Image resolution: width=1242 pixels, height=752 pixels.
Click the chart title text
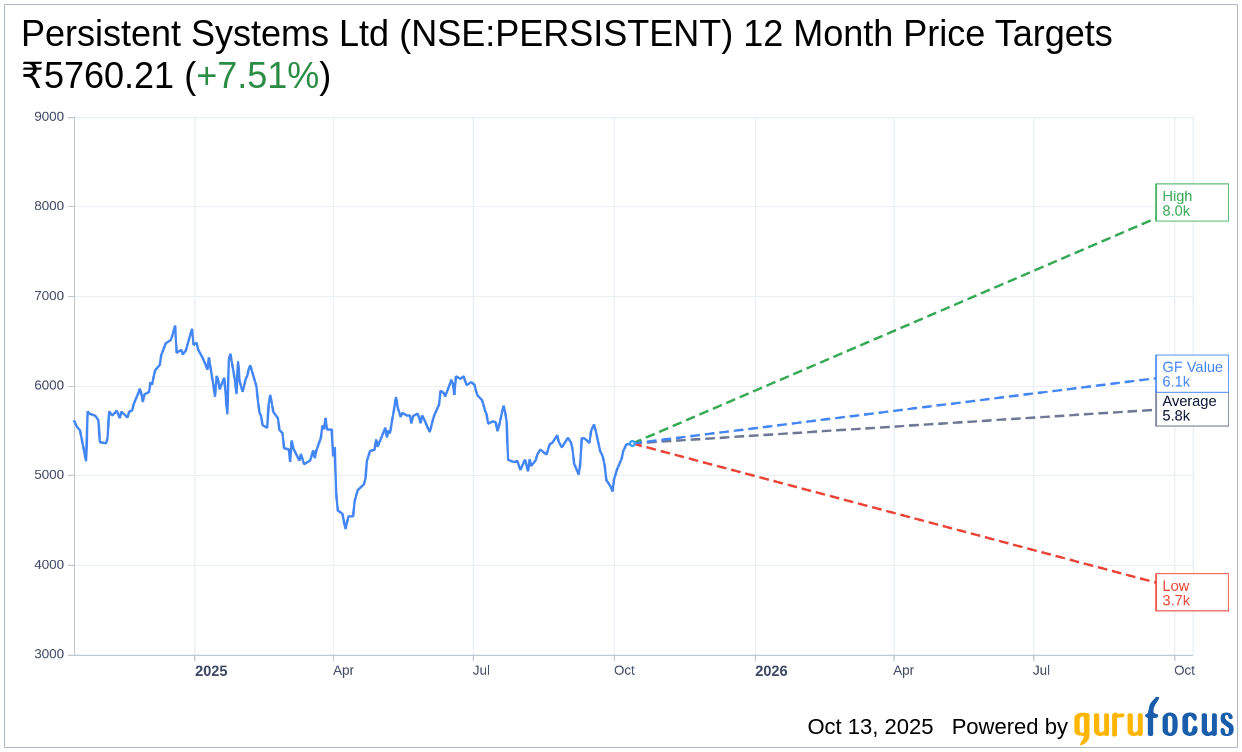pos(566,34)
